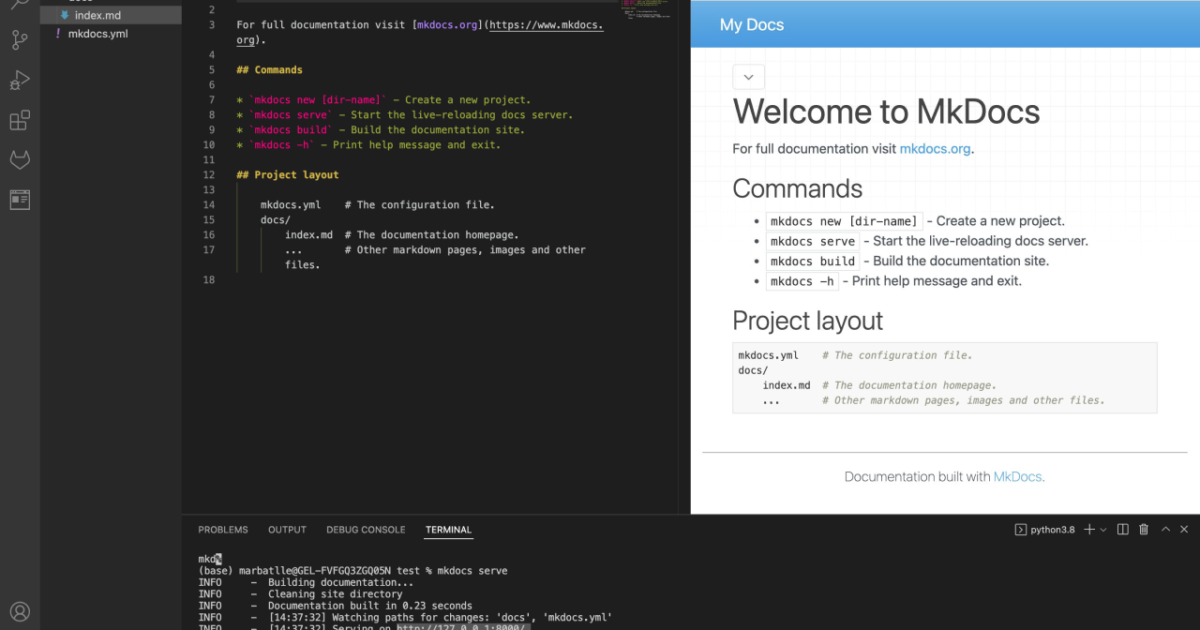The width and height of the screenshot is (1200, 630).
Task: Kill terminal with trash icon
Action: coord(1143,529)
